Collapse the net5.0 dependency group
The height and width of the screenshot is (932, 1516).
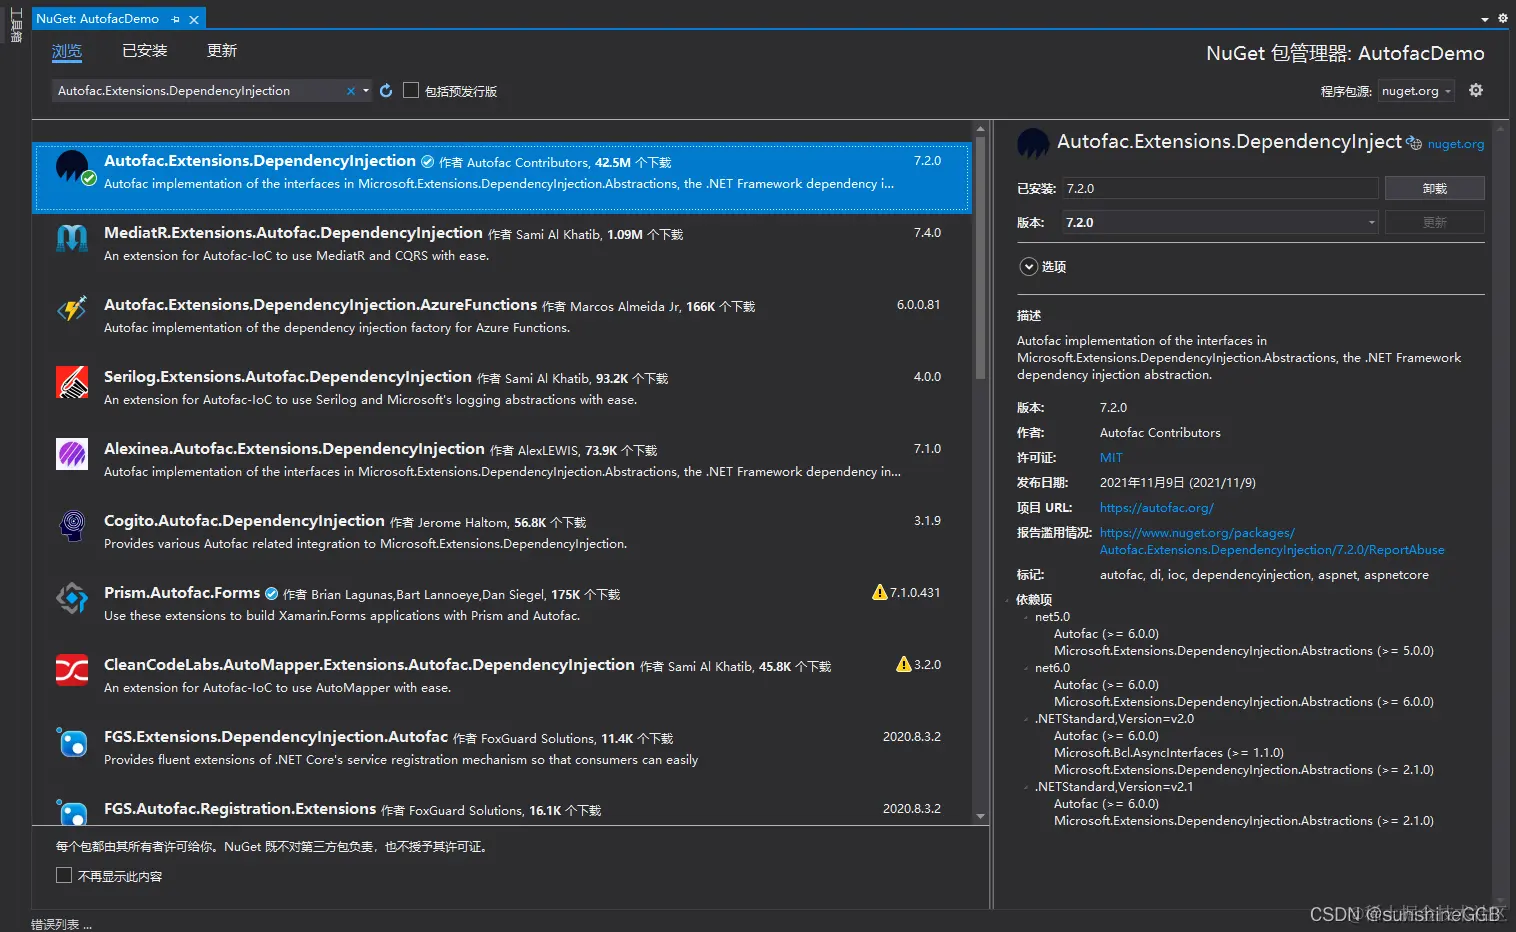click(1026, 617)
